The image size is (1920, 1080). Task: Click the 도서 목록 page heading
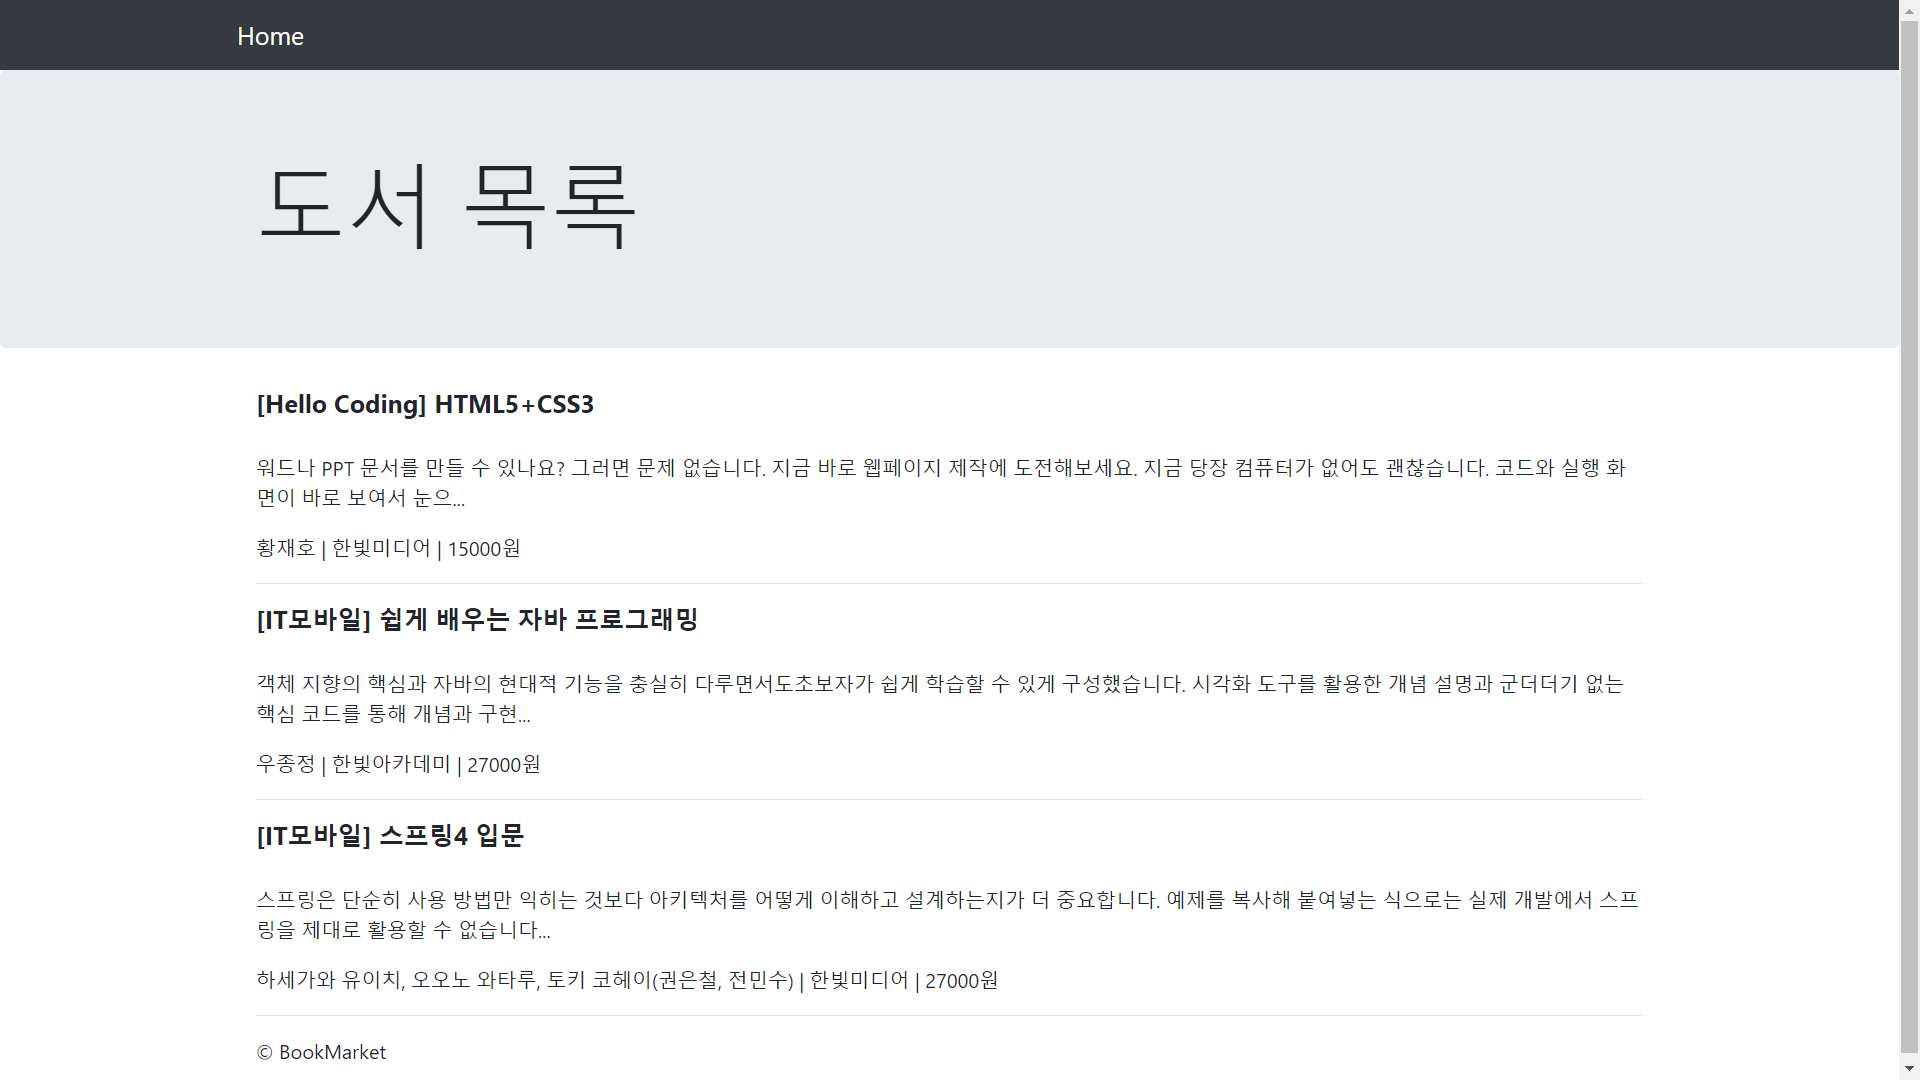pyautogui.click(x=447, y=206)
